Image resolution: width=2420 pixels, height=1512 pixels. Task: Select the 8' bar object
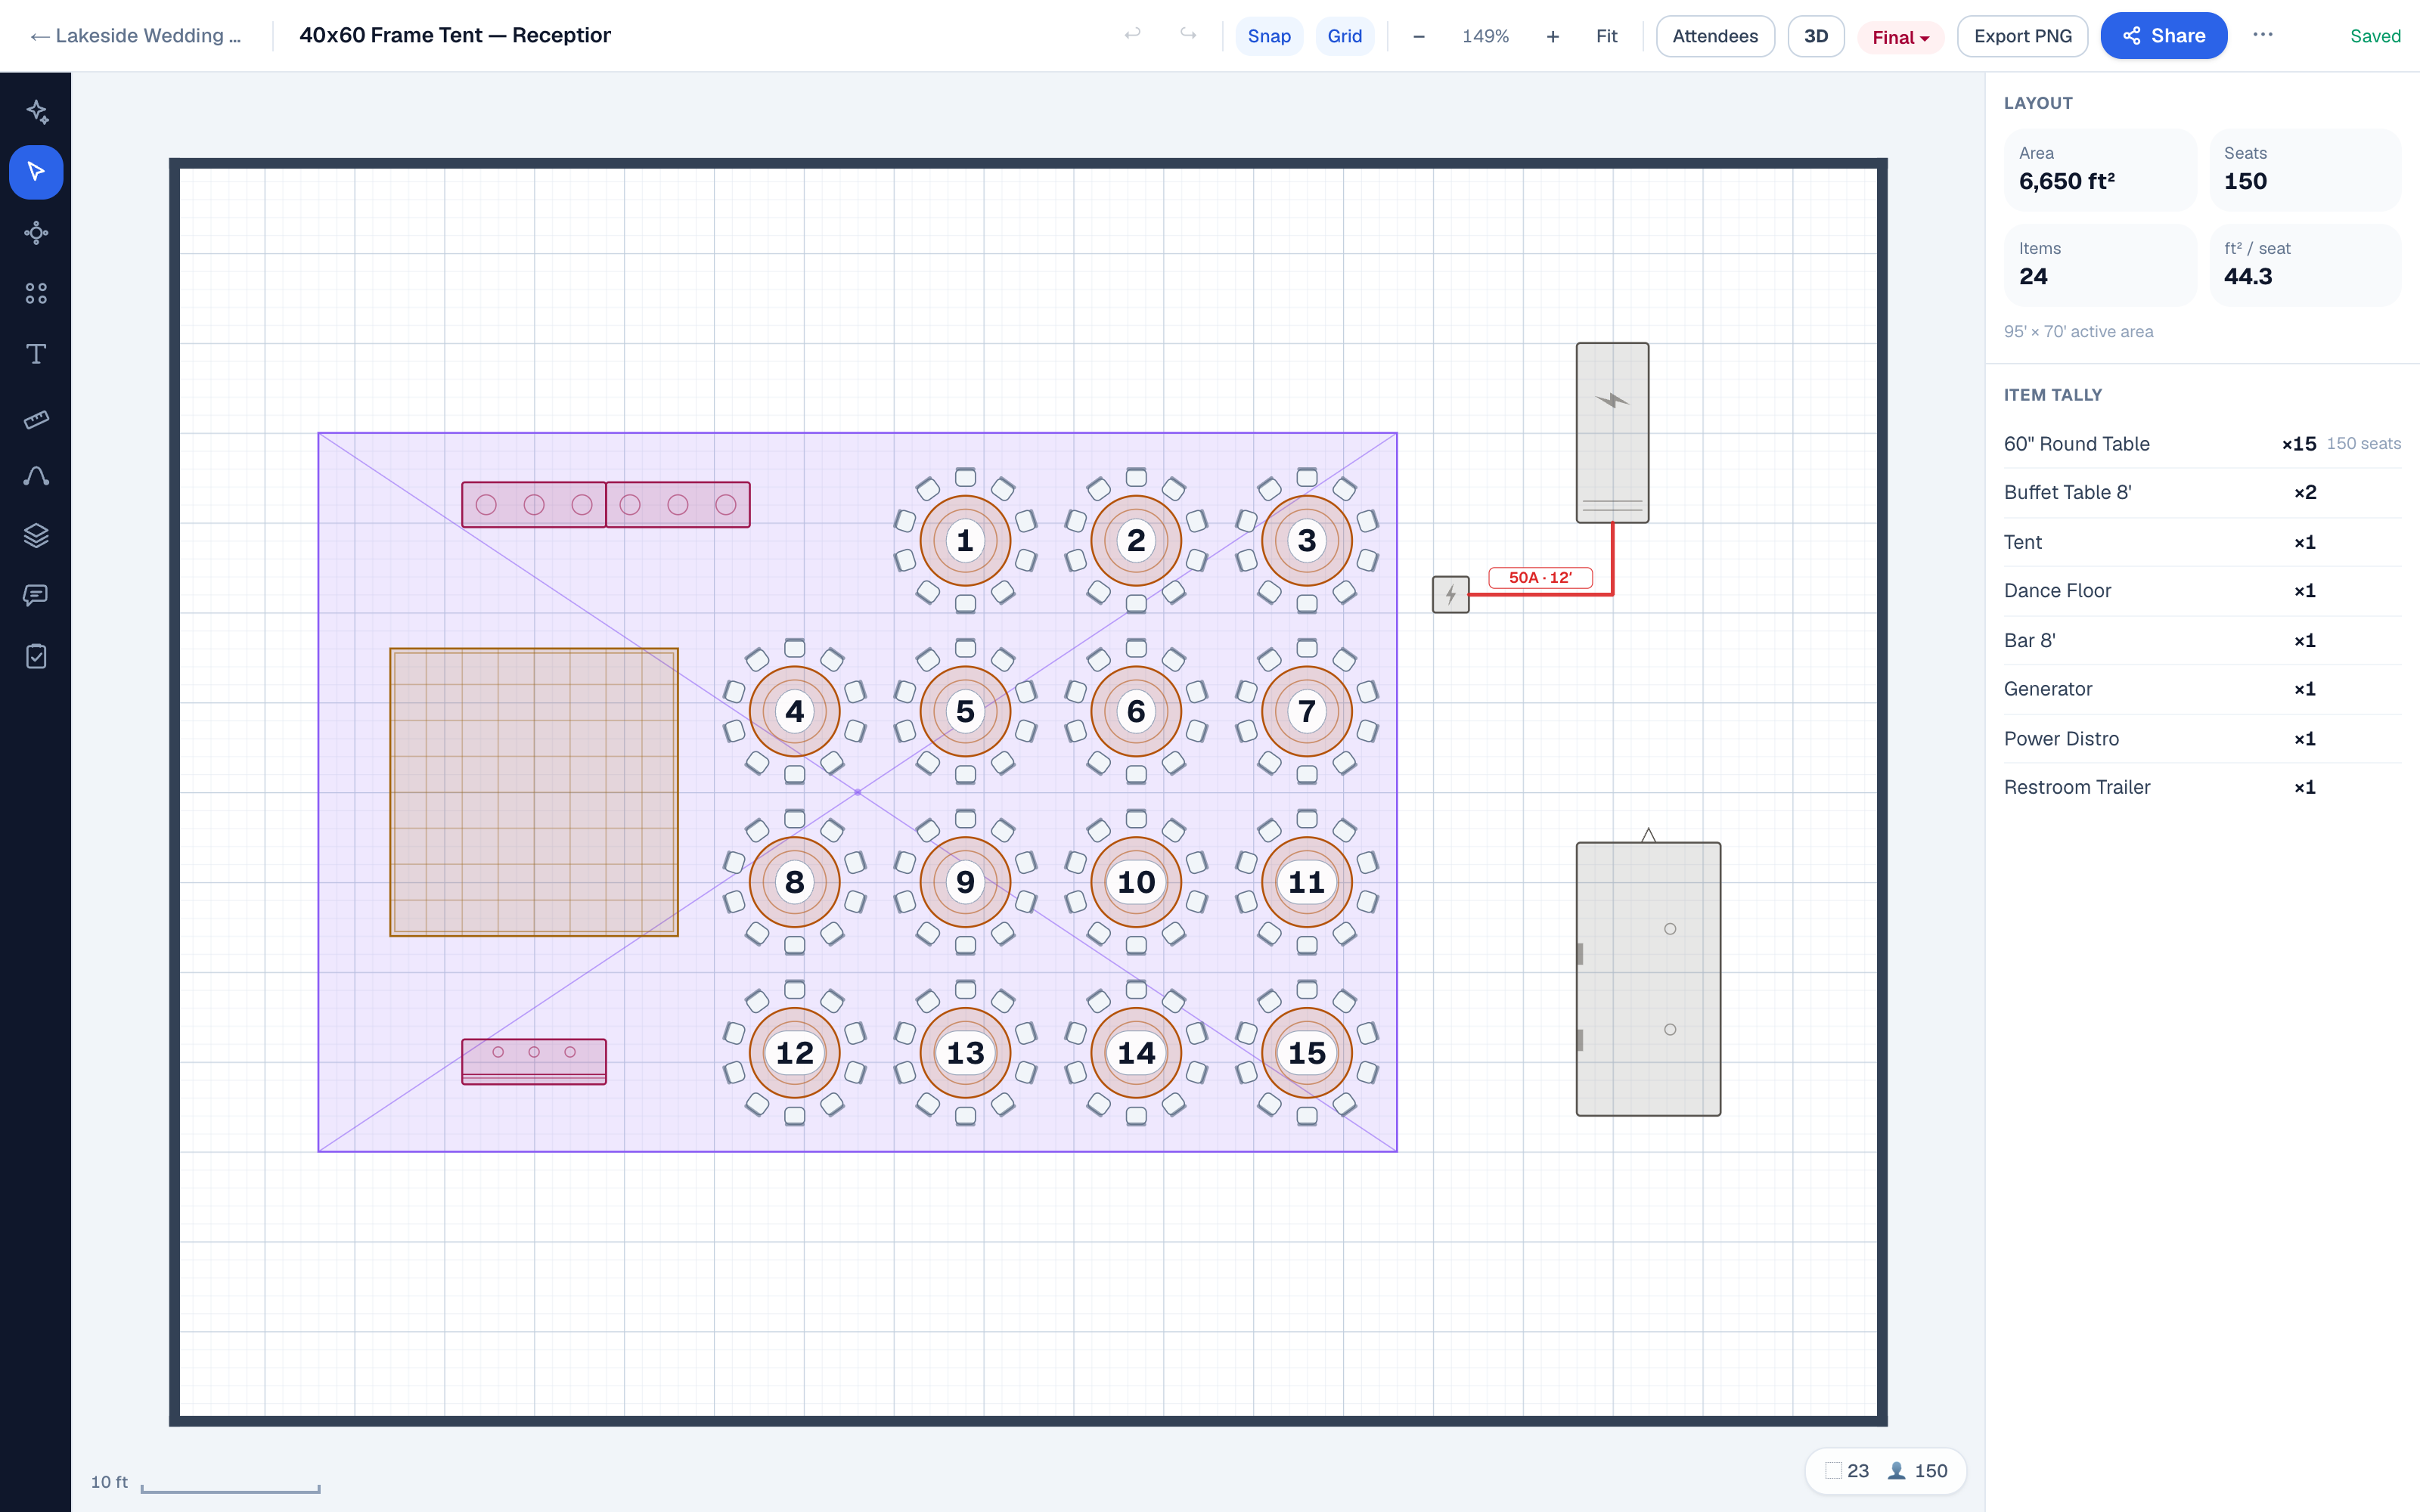coord(534,1061)
